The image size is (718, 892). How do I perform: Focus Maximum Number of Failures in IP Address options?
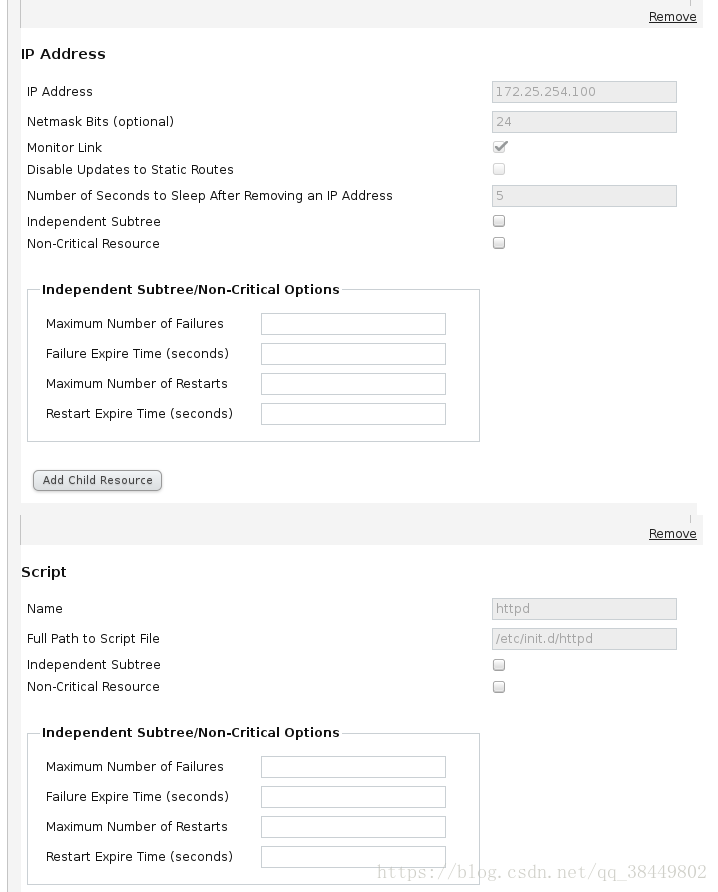coord(353,324)
